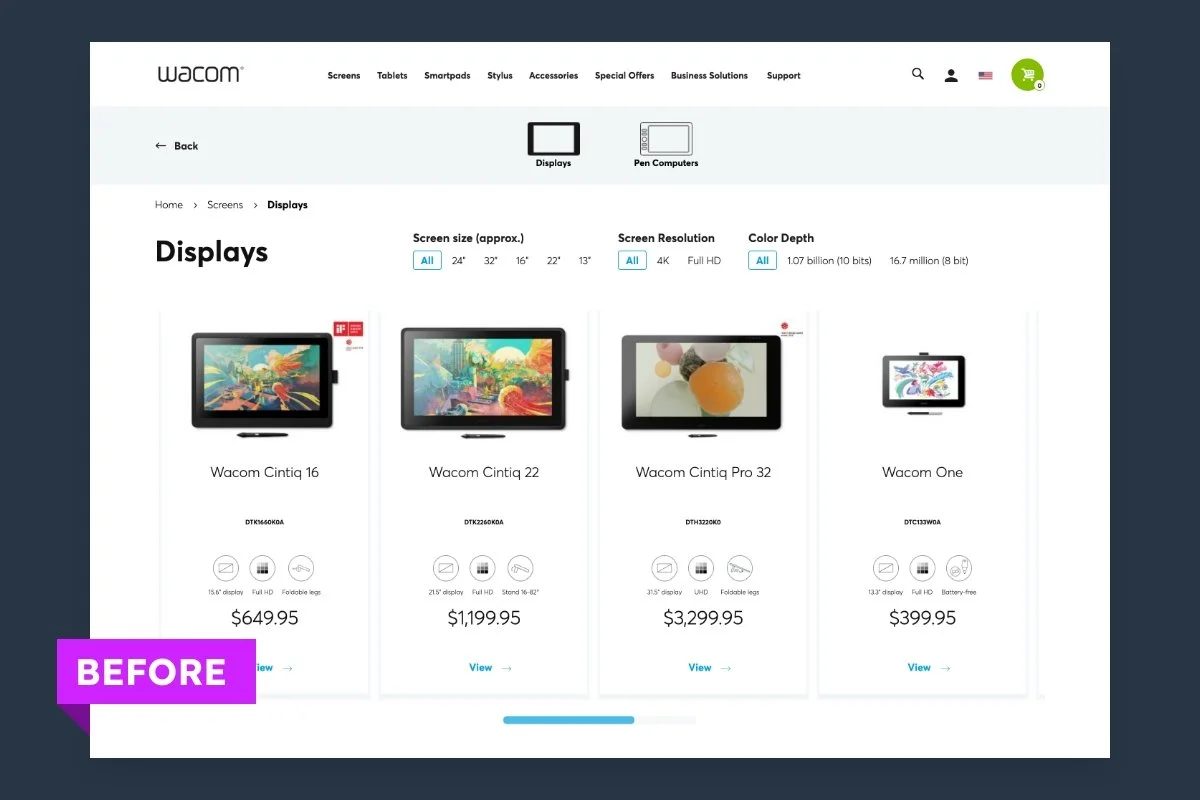Filter screen size by 32"

click(490, 260)
